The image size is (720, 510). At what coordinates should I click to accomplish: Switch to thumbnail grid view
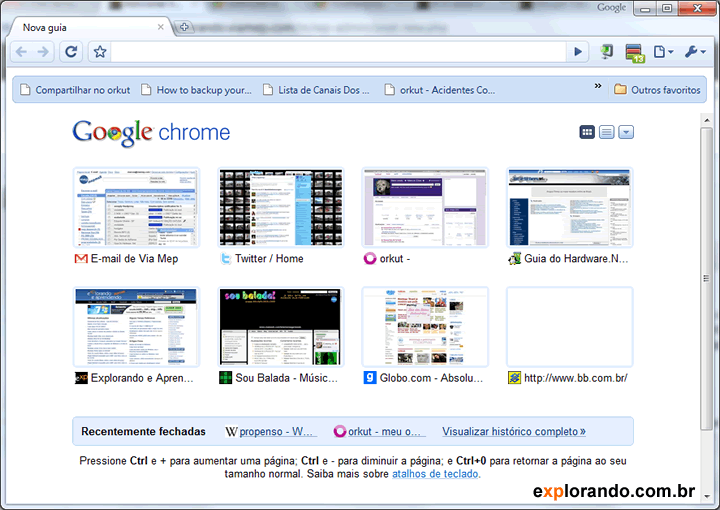[x=587, y=132]
